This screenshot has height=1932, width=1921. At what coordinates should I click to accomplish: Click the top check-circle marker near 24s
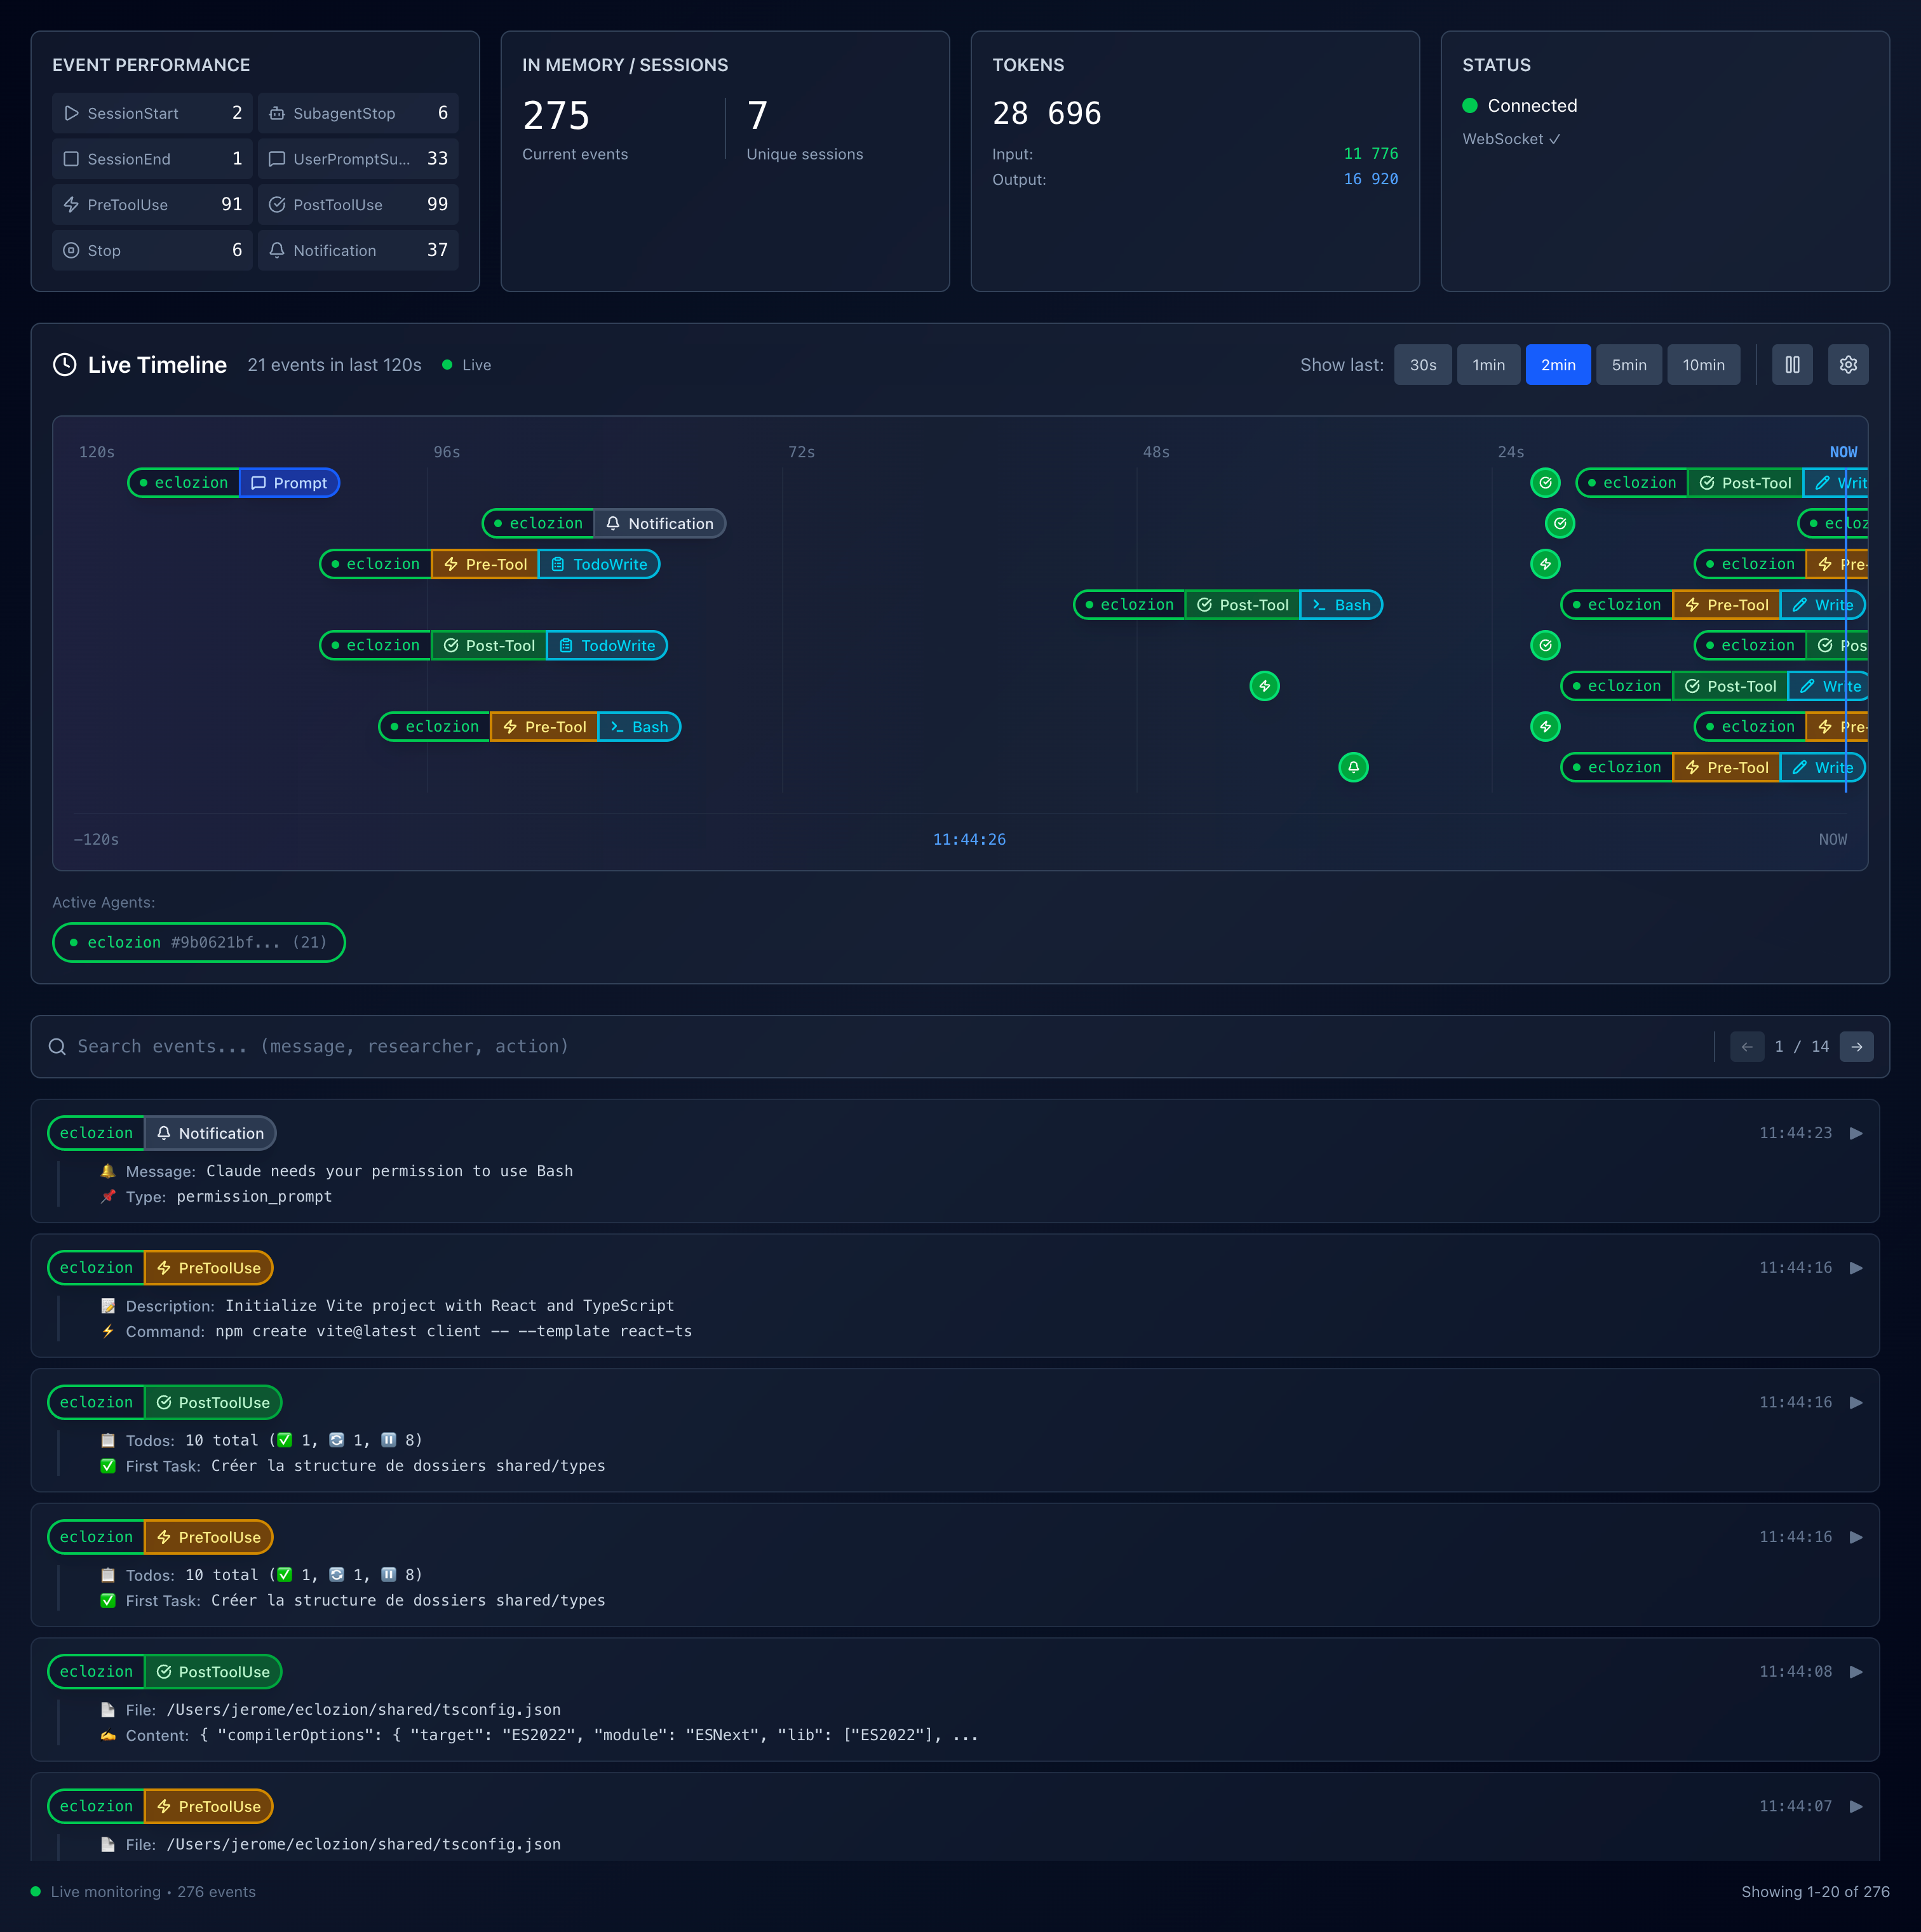(x=1545, y=483)
